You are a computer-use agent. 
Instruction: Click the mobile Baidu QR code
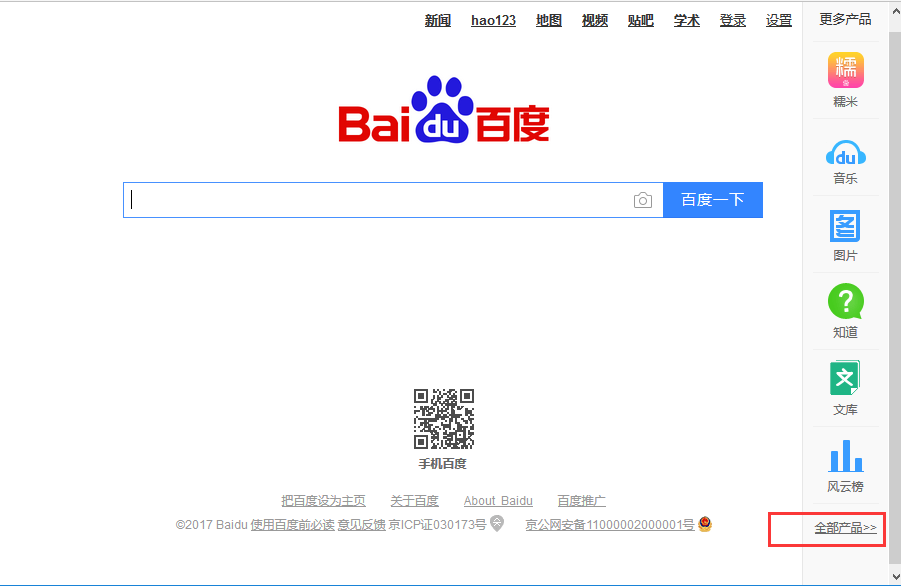click(444, 419)
